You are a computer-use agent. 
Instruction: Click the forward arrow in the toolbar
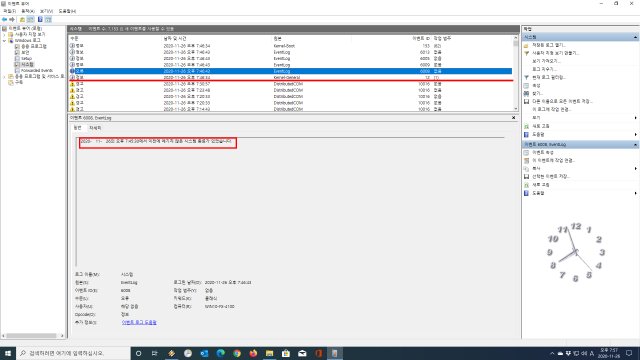point(12,19)
